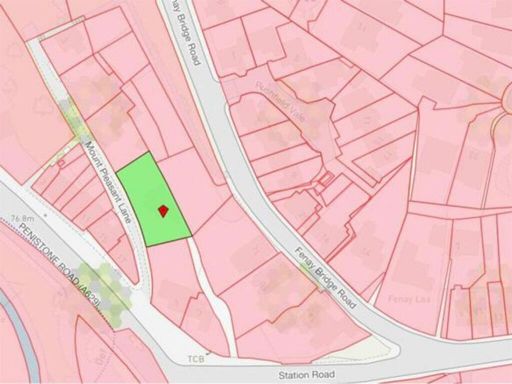
Task: Click the red marker in green plot
Action: [163, 211]
